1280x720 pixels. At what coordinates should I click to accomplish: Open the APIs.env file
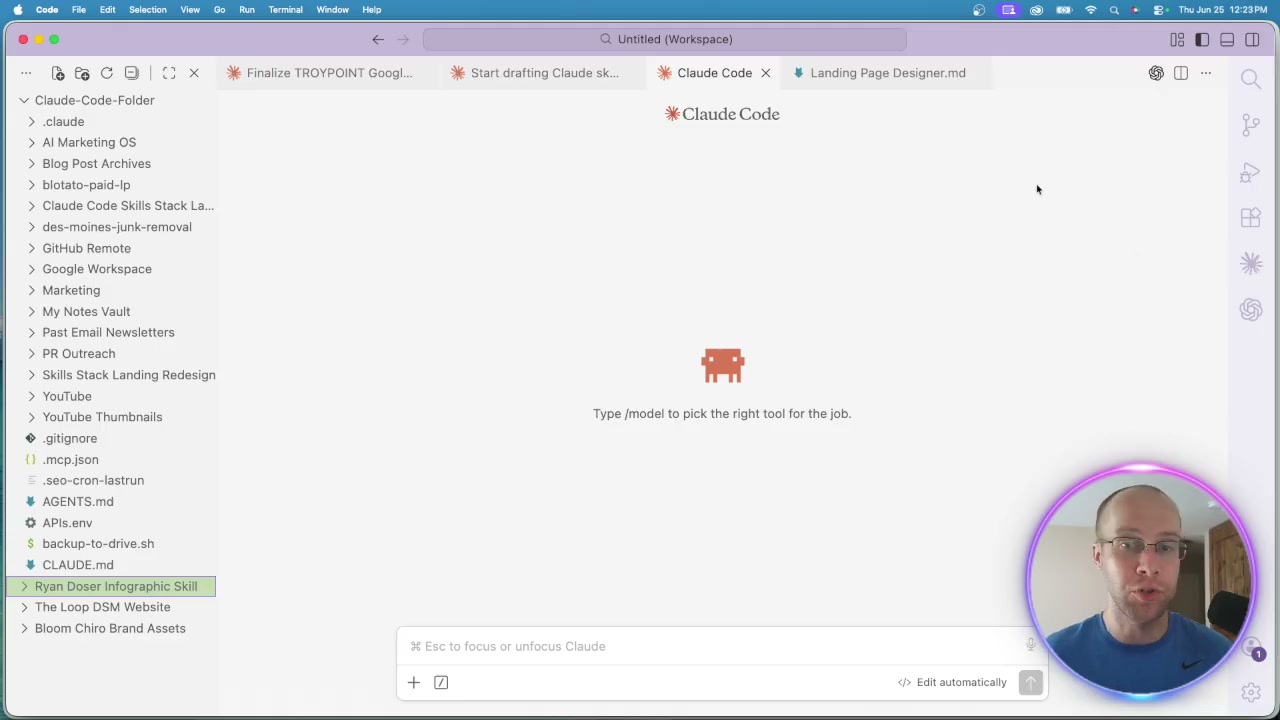tap(67, 523)
